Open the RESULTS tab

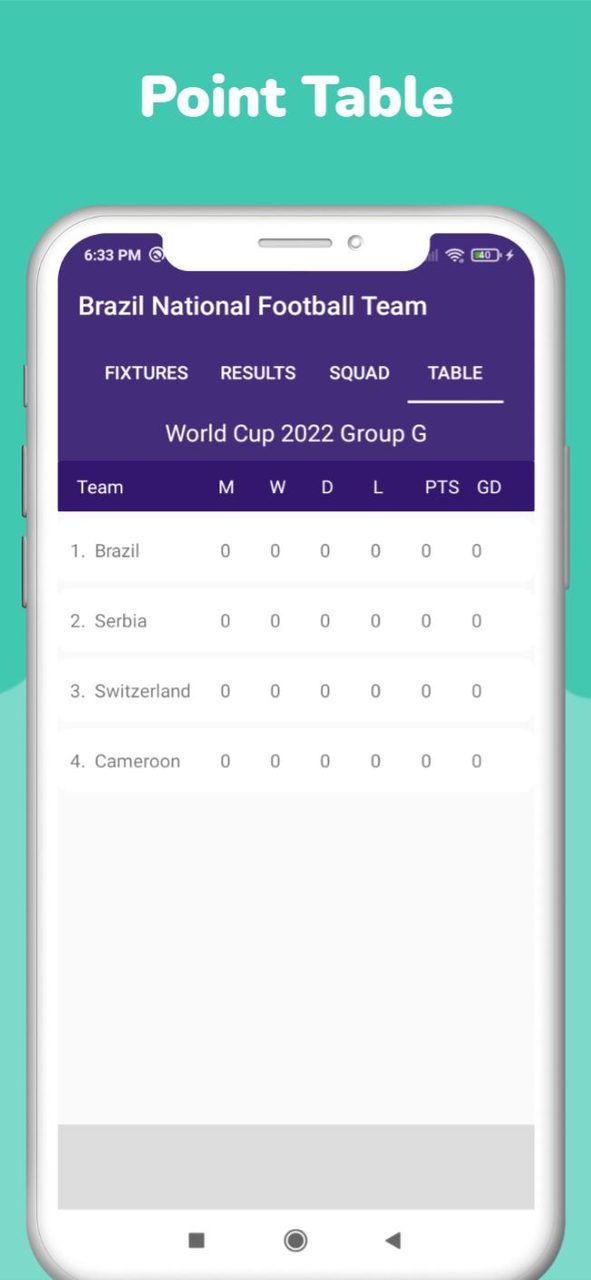pyautogui.click(x=258, y=373)
